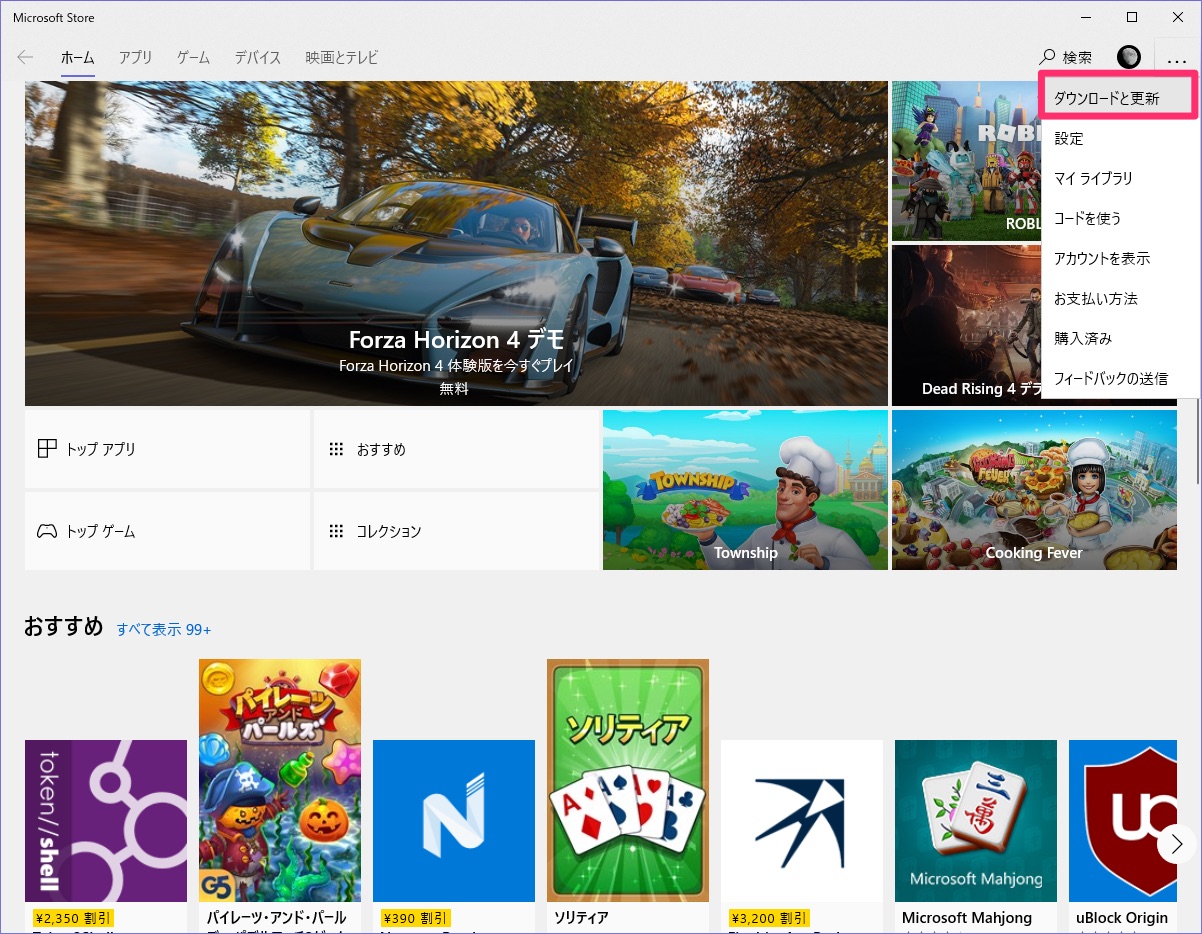Click the ソリティア app title text
1202x934 pixels.
[x=582, y=918]
